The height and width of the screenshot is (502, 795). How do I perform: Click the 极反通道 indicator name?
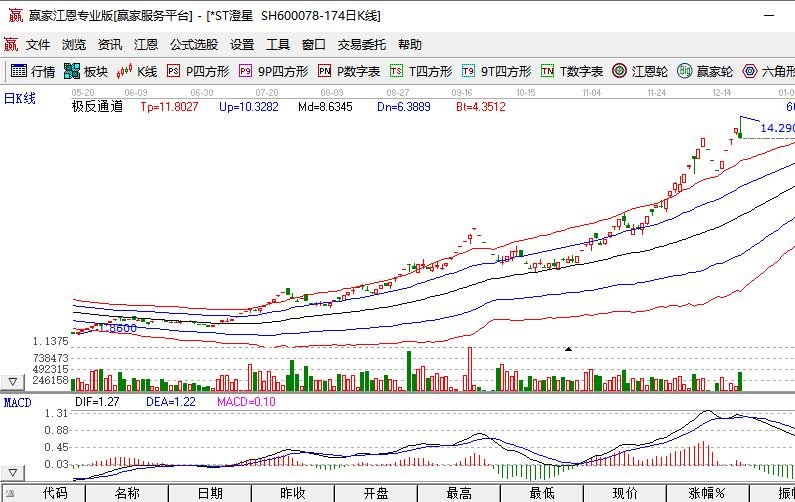pyautogui.click(x=97, y=106)
